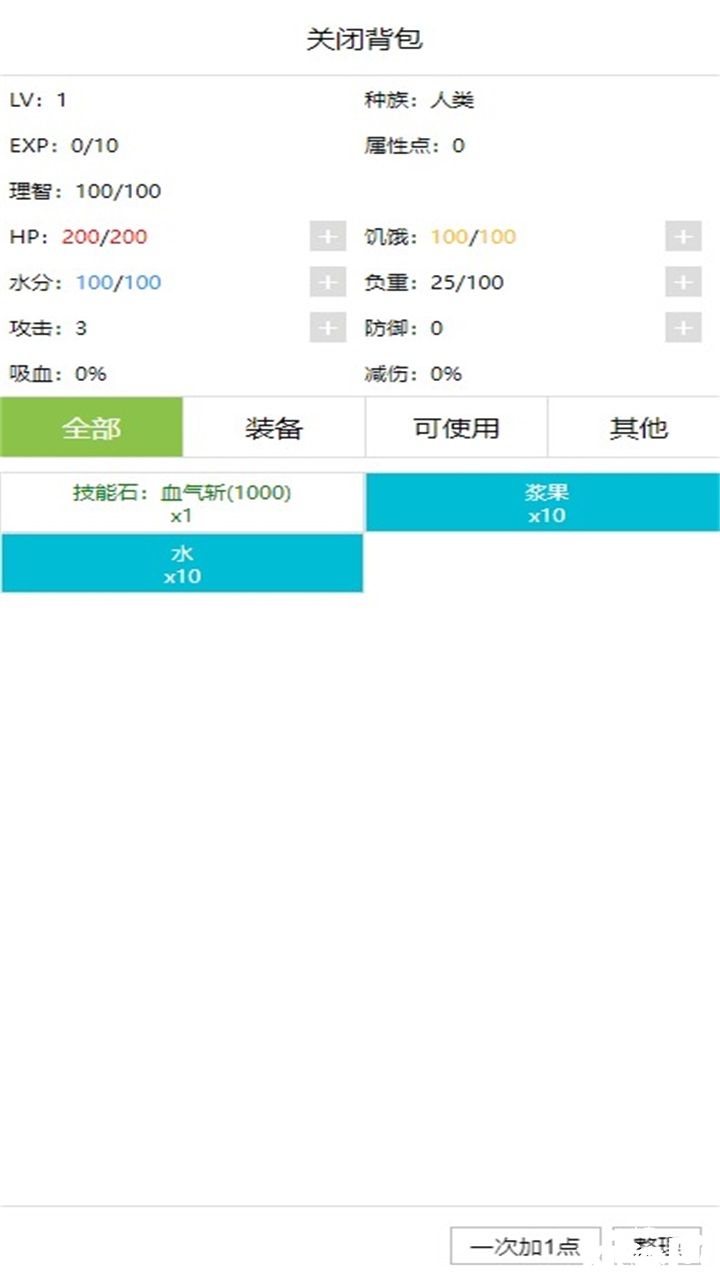The height and width of the screenshot is (1280, 720).
Task: Show the 可使用 items tab
Action: [x=456, y=428]
